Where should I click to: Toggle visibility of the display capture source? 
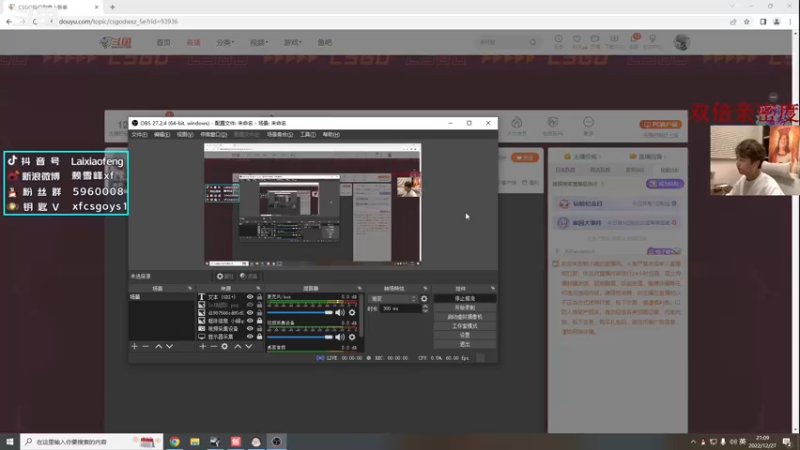(250, 337)
